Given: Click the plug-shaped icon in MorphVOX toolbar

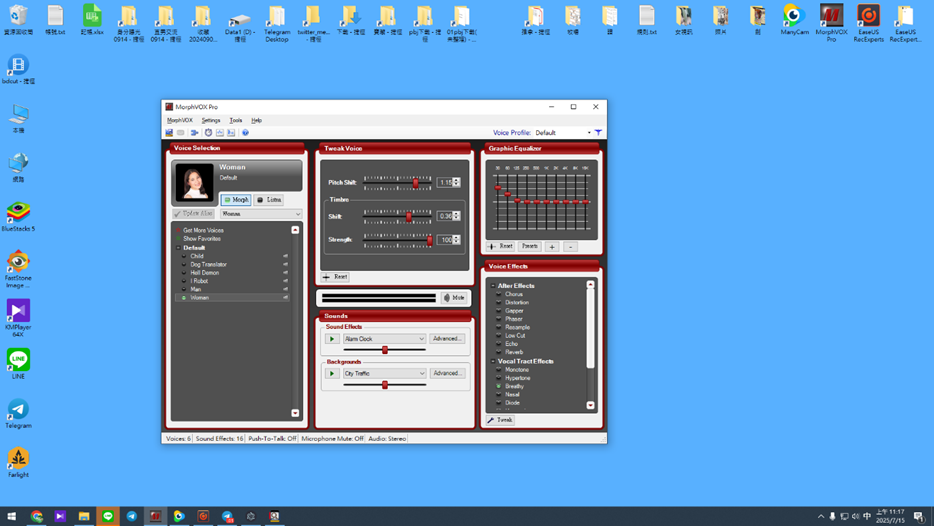Looking at the screenshot, I should pos(195,133).
